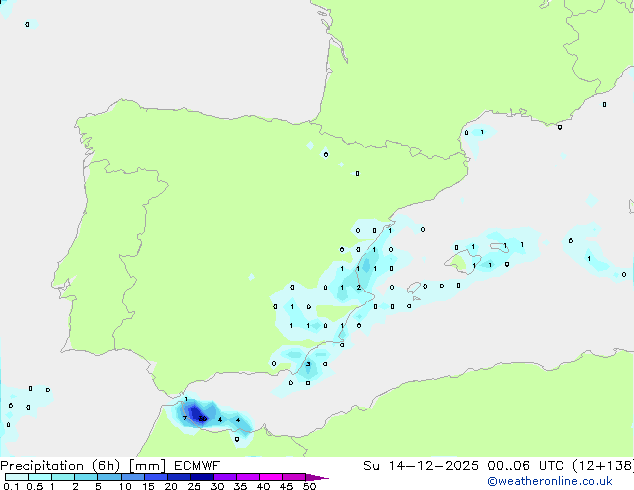
Task: Click the date "Su 14-12-2025"
Action: [x=421, y=466]
